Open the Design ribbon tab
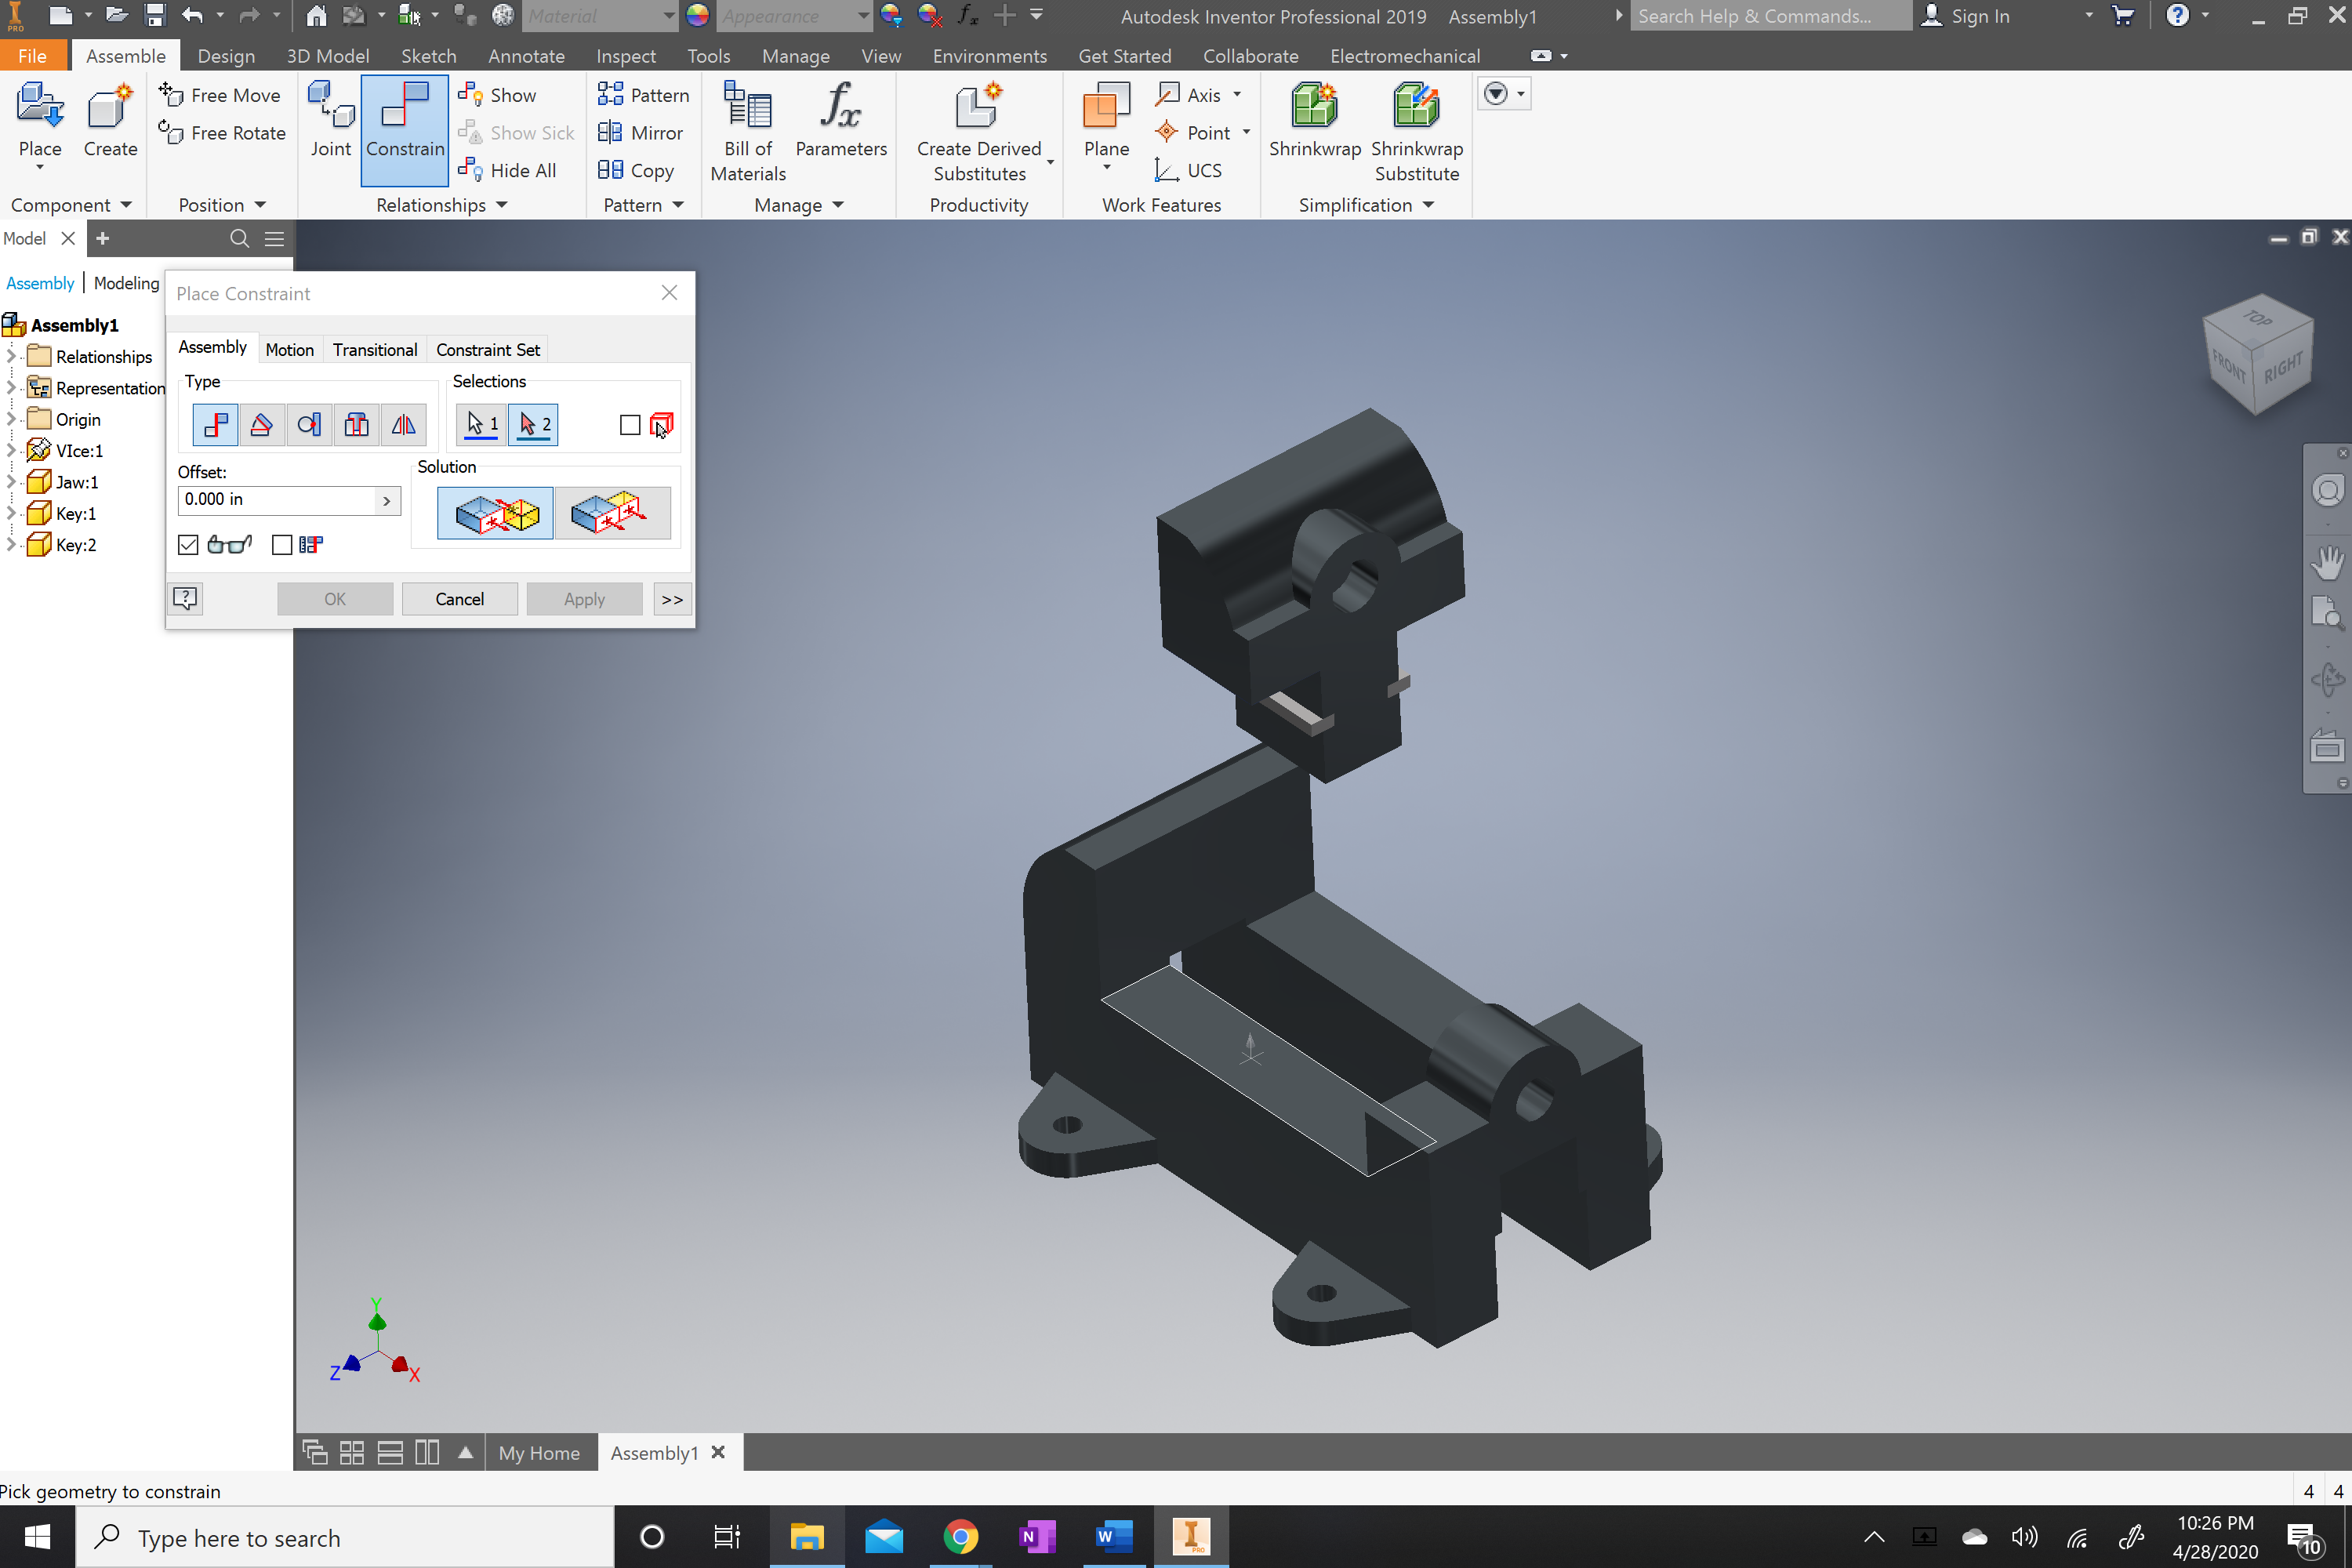2352x1568 pixels. tap(226, 56)
